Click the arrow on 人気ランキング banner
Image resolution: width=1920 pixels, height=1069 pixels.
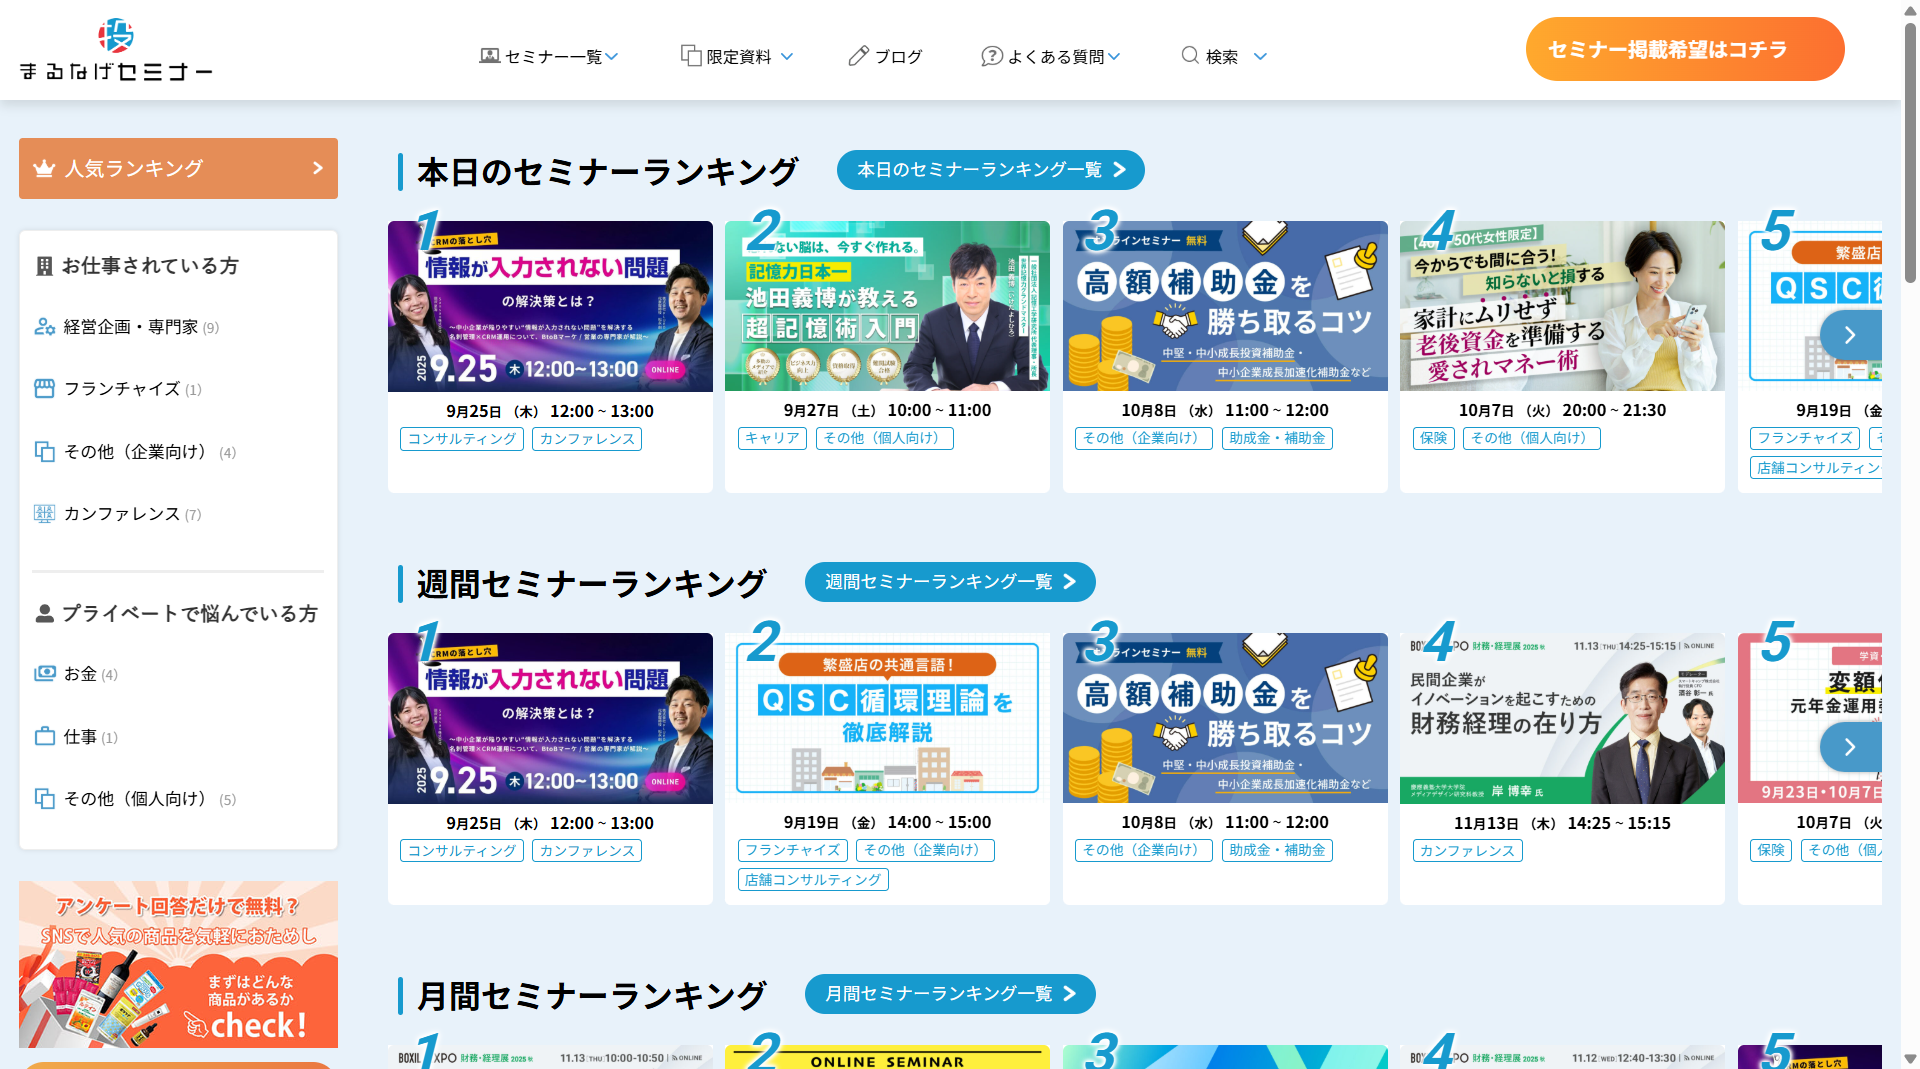[318, 168]
